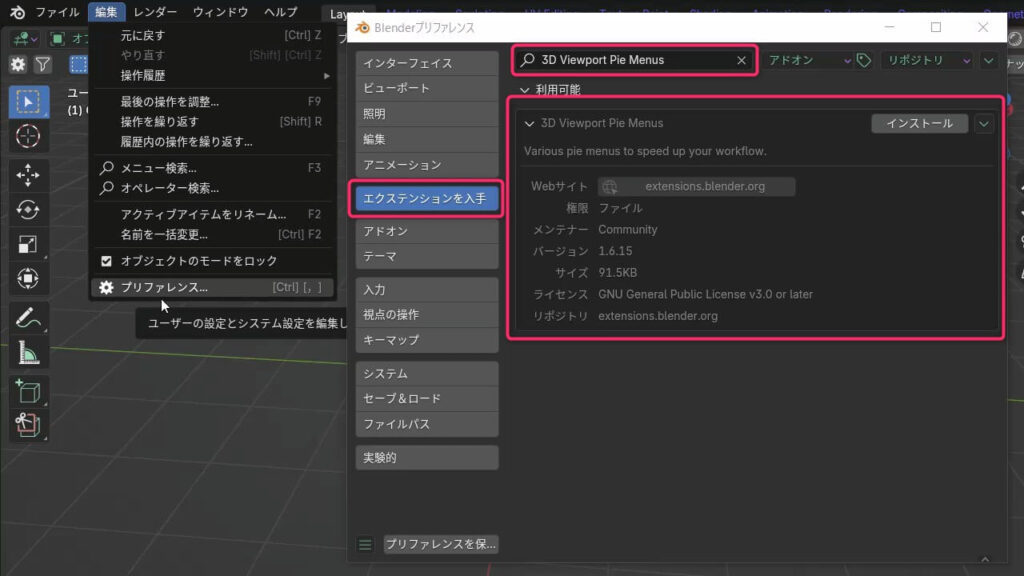
Task: Open the 編集 menu
Action: pyautogui.click(x=106, y=12)
